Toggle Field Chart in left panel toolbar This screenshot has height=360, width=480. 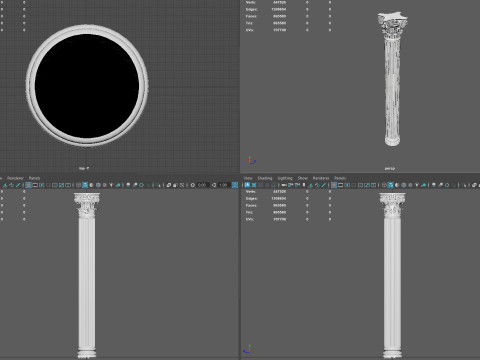pos(55,185)
